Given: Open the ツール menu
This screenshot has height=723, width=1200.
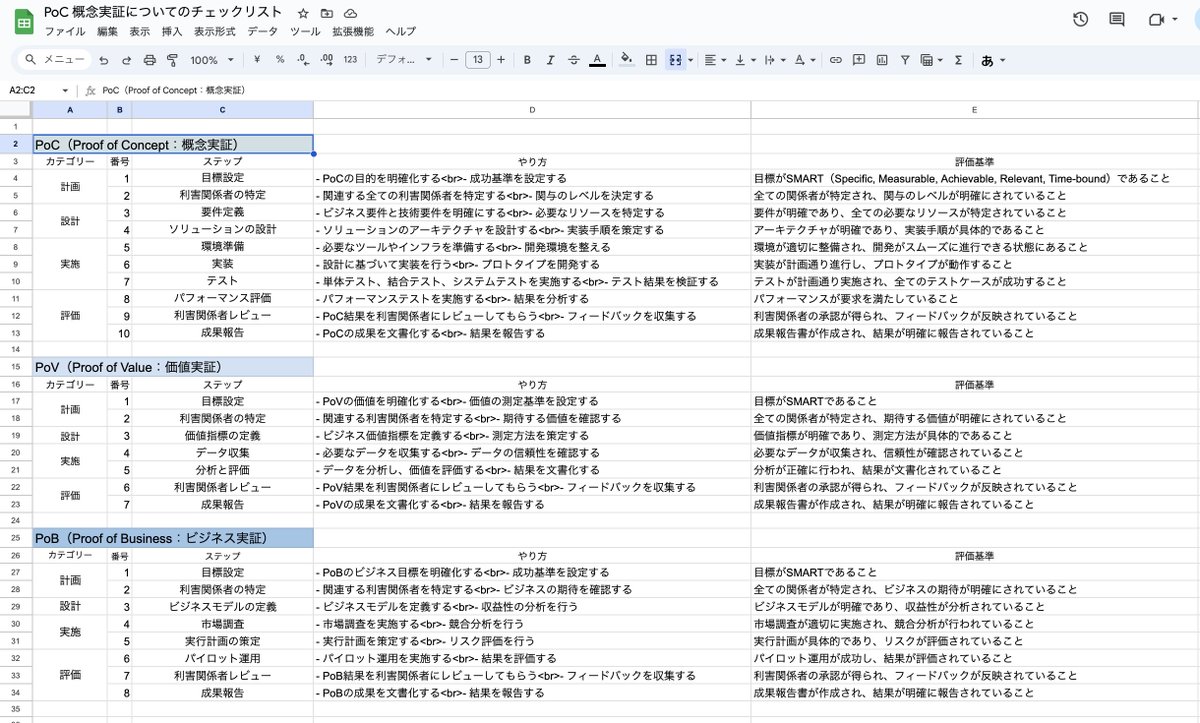Looking at the screenshot, I should coord(305,32).
